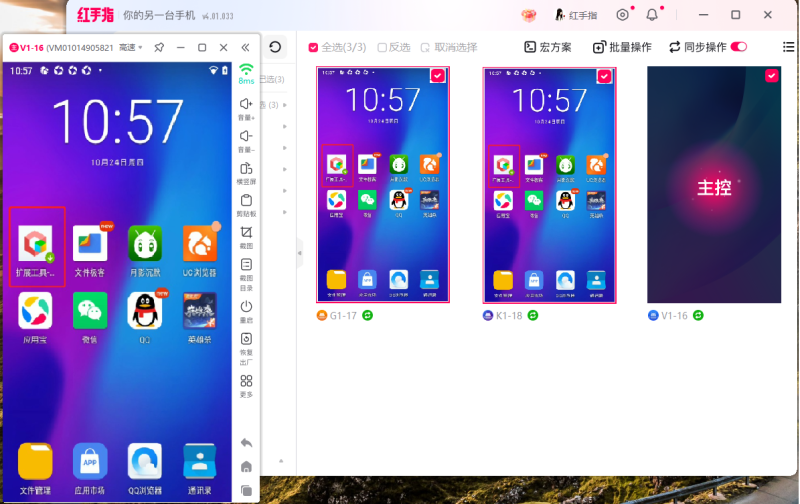Toggle the 全选(3/3) checkbox
Image resolution: width=800 pixels, height=504 pixels.
(x=313, y=47)
